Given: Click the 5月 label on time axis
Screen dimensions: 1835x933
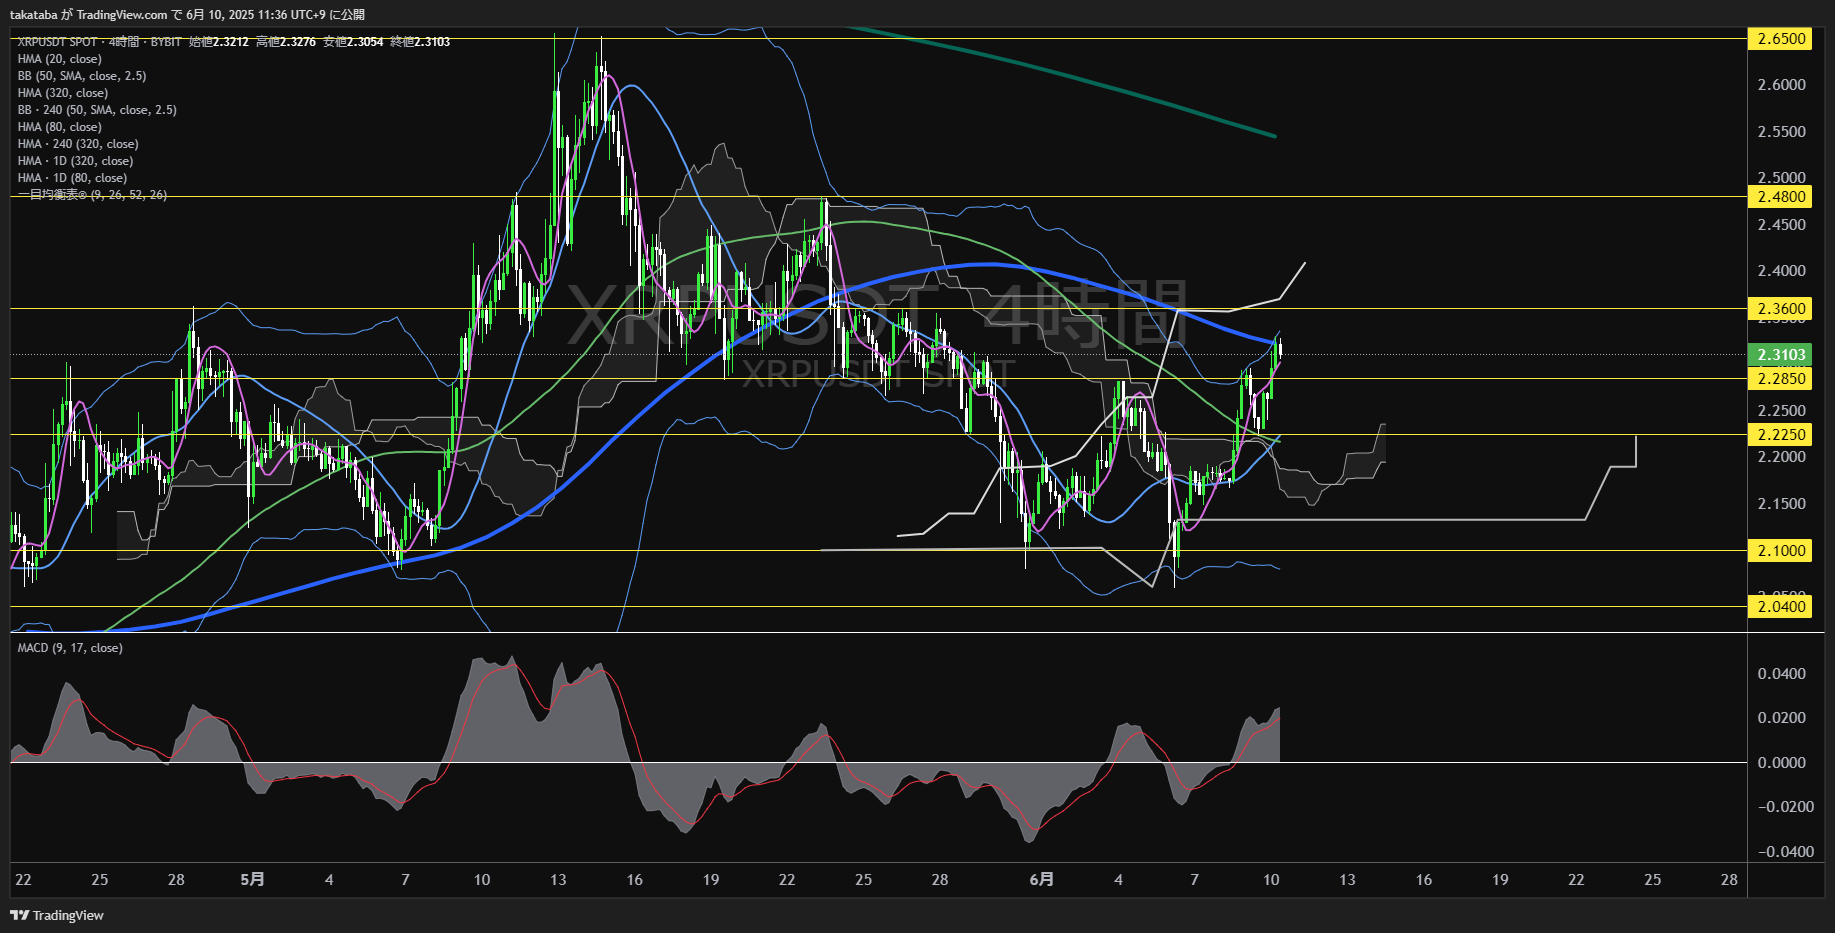Looking at the screenshot, I should [x=253, y=880].
